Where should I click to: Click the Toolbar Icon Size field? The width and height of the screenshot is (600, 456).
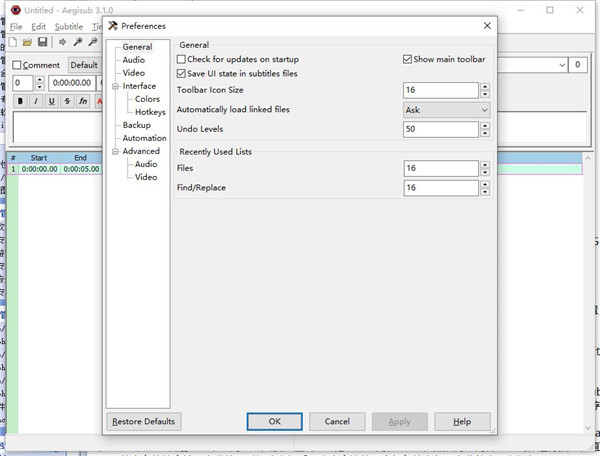441,90
